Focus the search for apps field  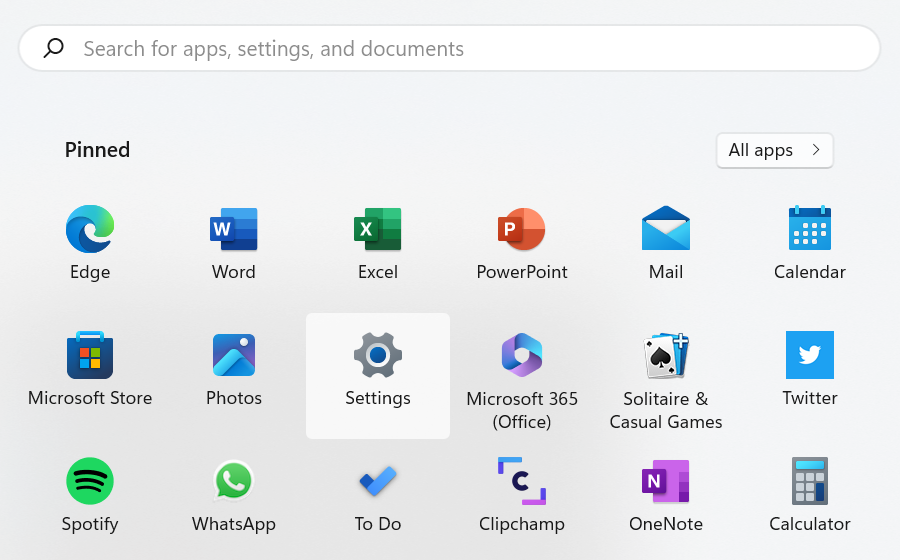pyautogui.click(x=449, y=48)
